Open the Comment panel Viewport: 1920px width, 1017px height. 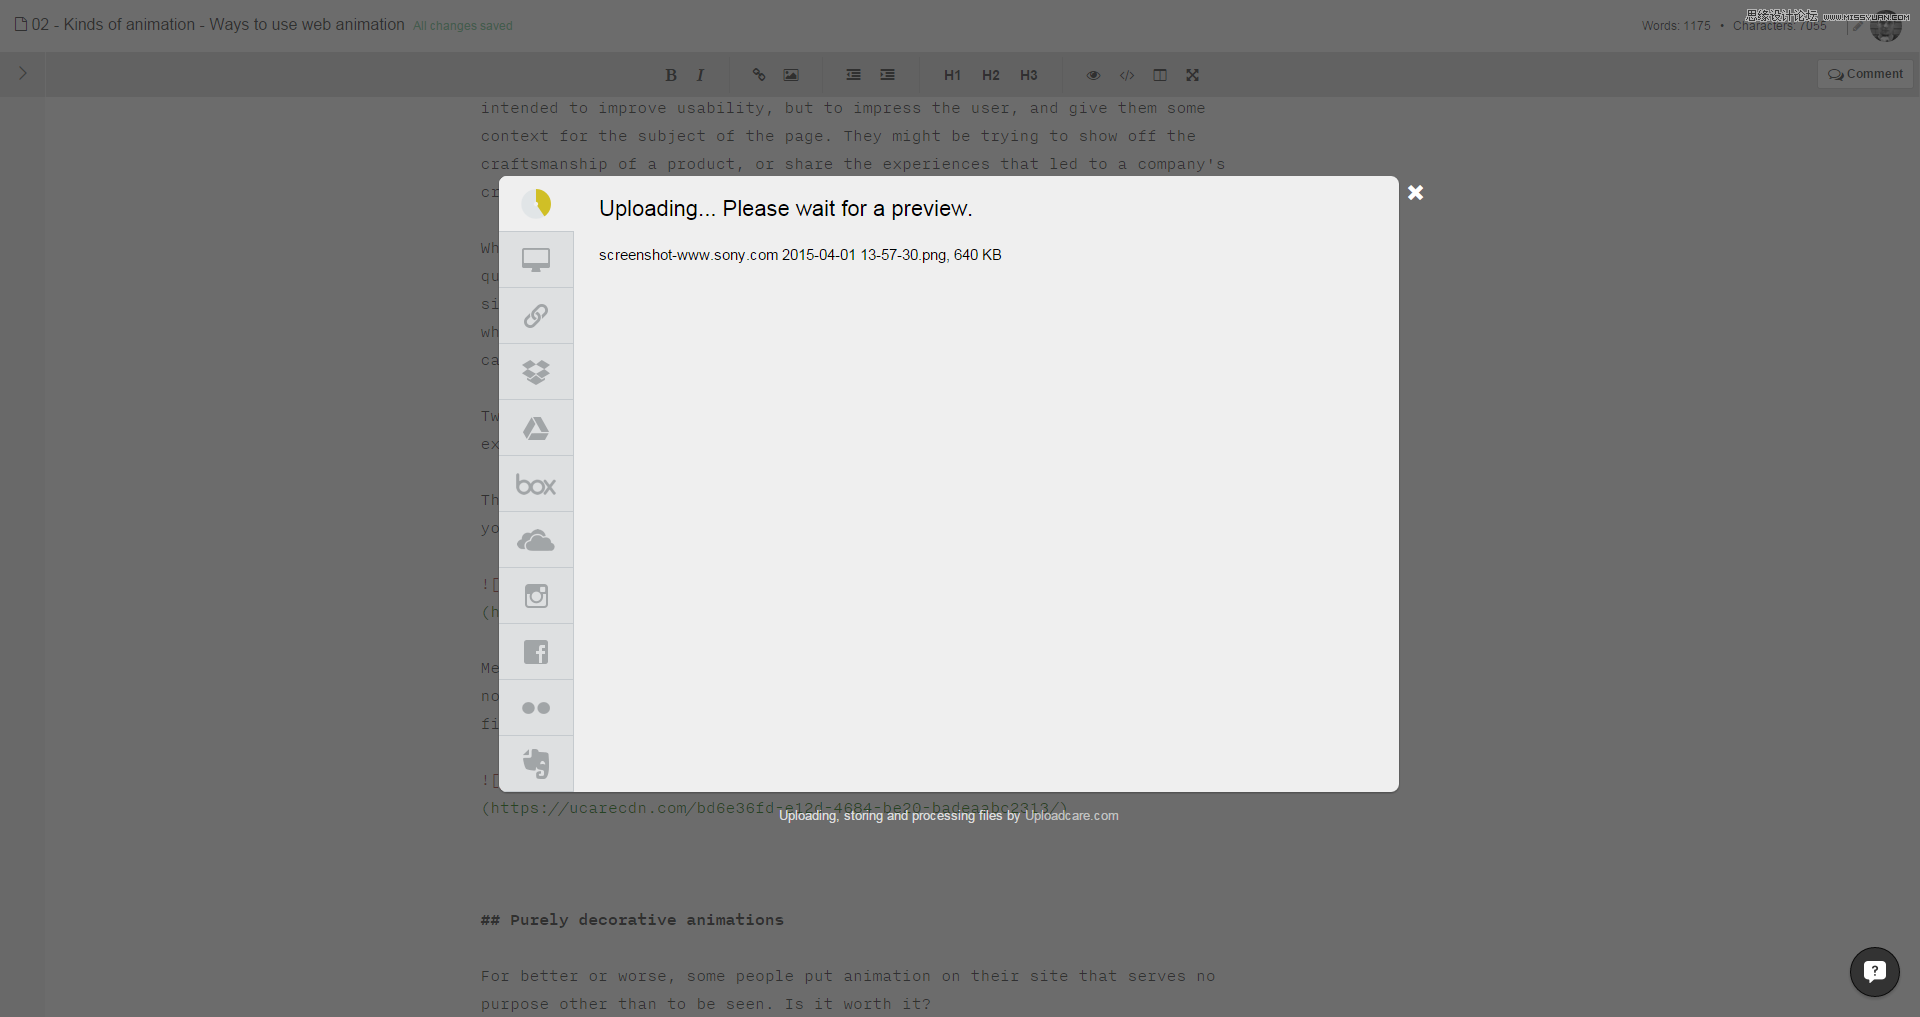tap(1865, 74)
